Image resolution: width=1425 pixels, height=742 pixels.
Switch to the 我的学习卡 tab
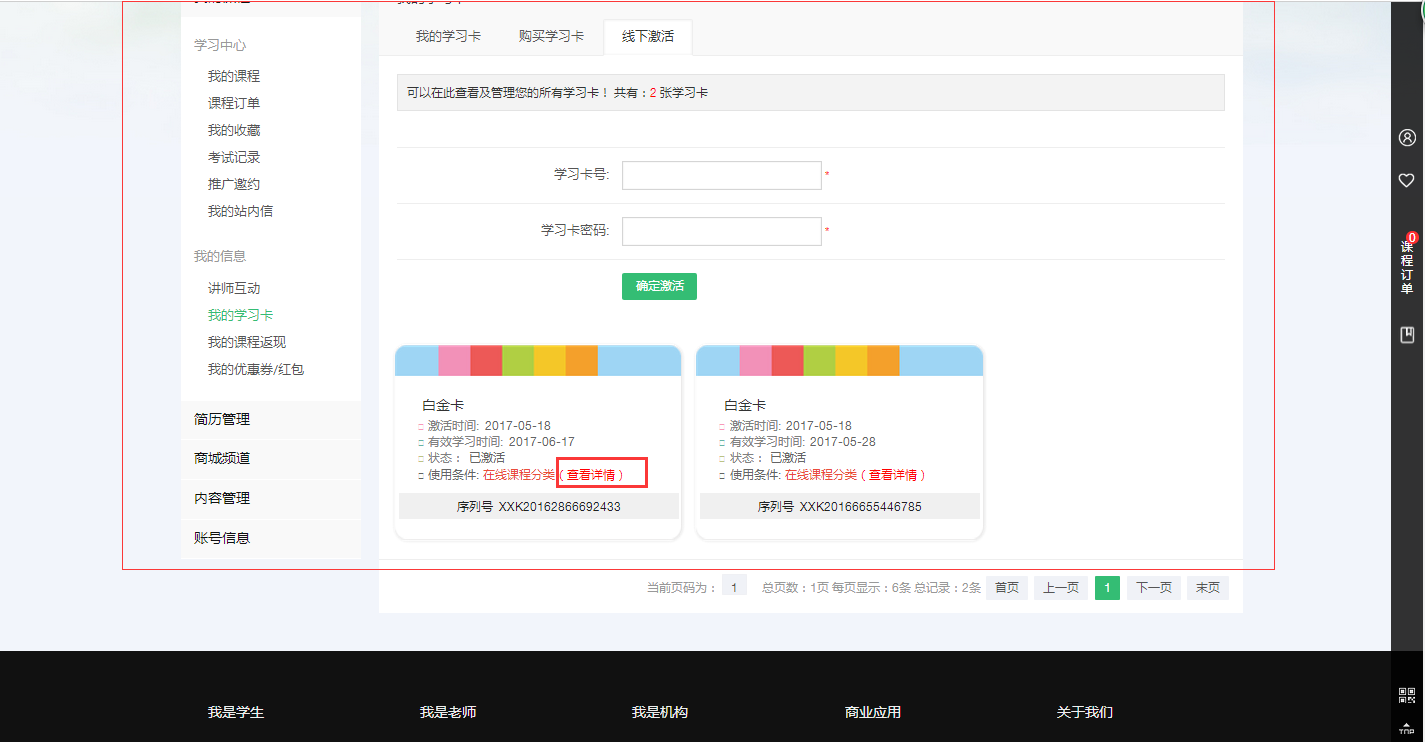pos(447,37)
